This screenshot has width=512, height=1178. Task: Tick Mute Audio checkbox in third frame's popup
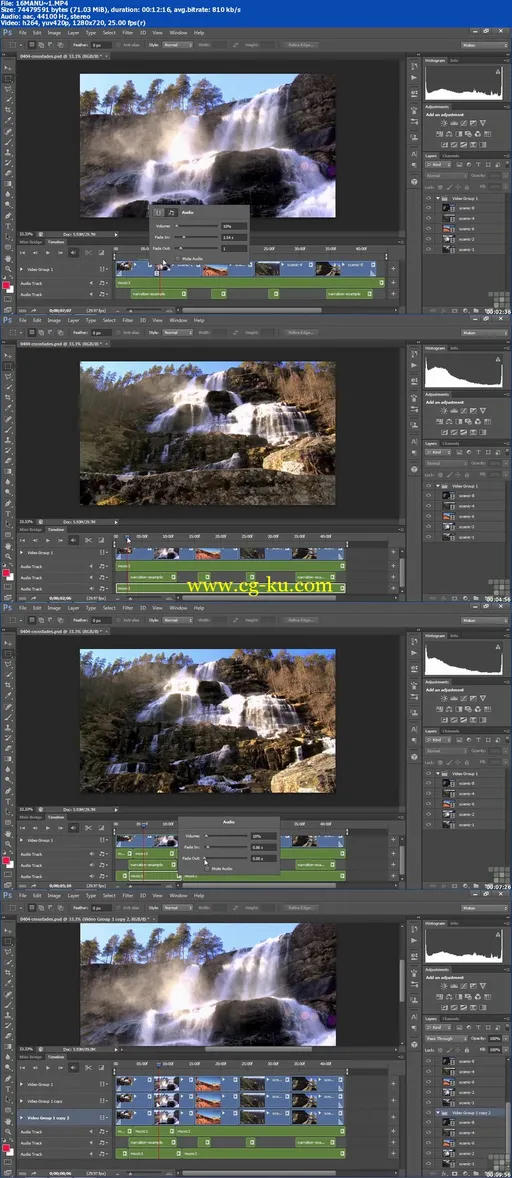(x=207, y=868)
